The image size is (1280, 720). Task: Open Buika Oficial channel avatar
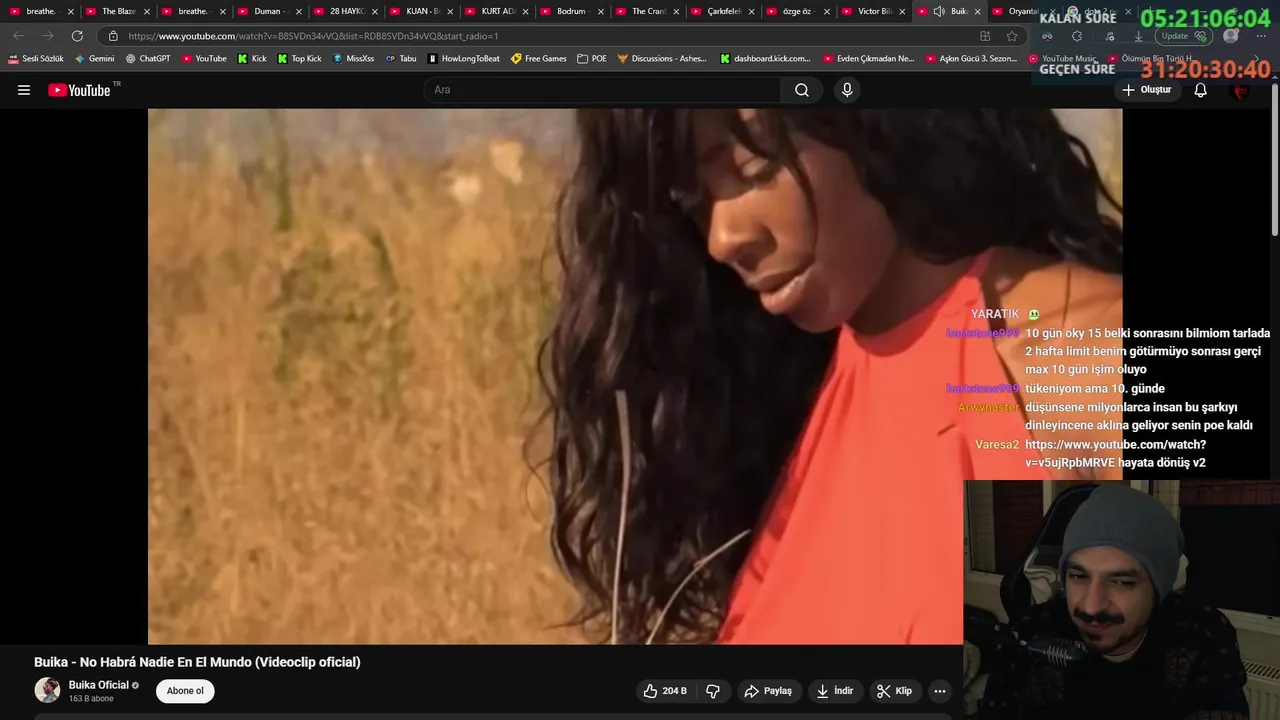click(x=47, y=690)
